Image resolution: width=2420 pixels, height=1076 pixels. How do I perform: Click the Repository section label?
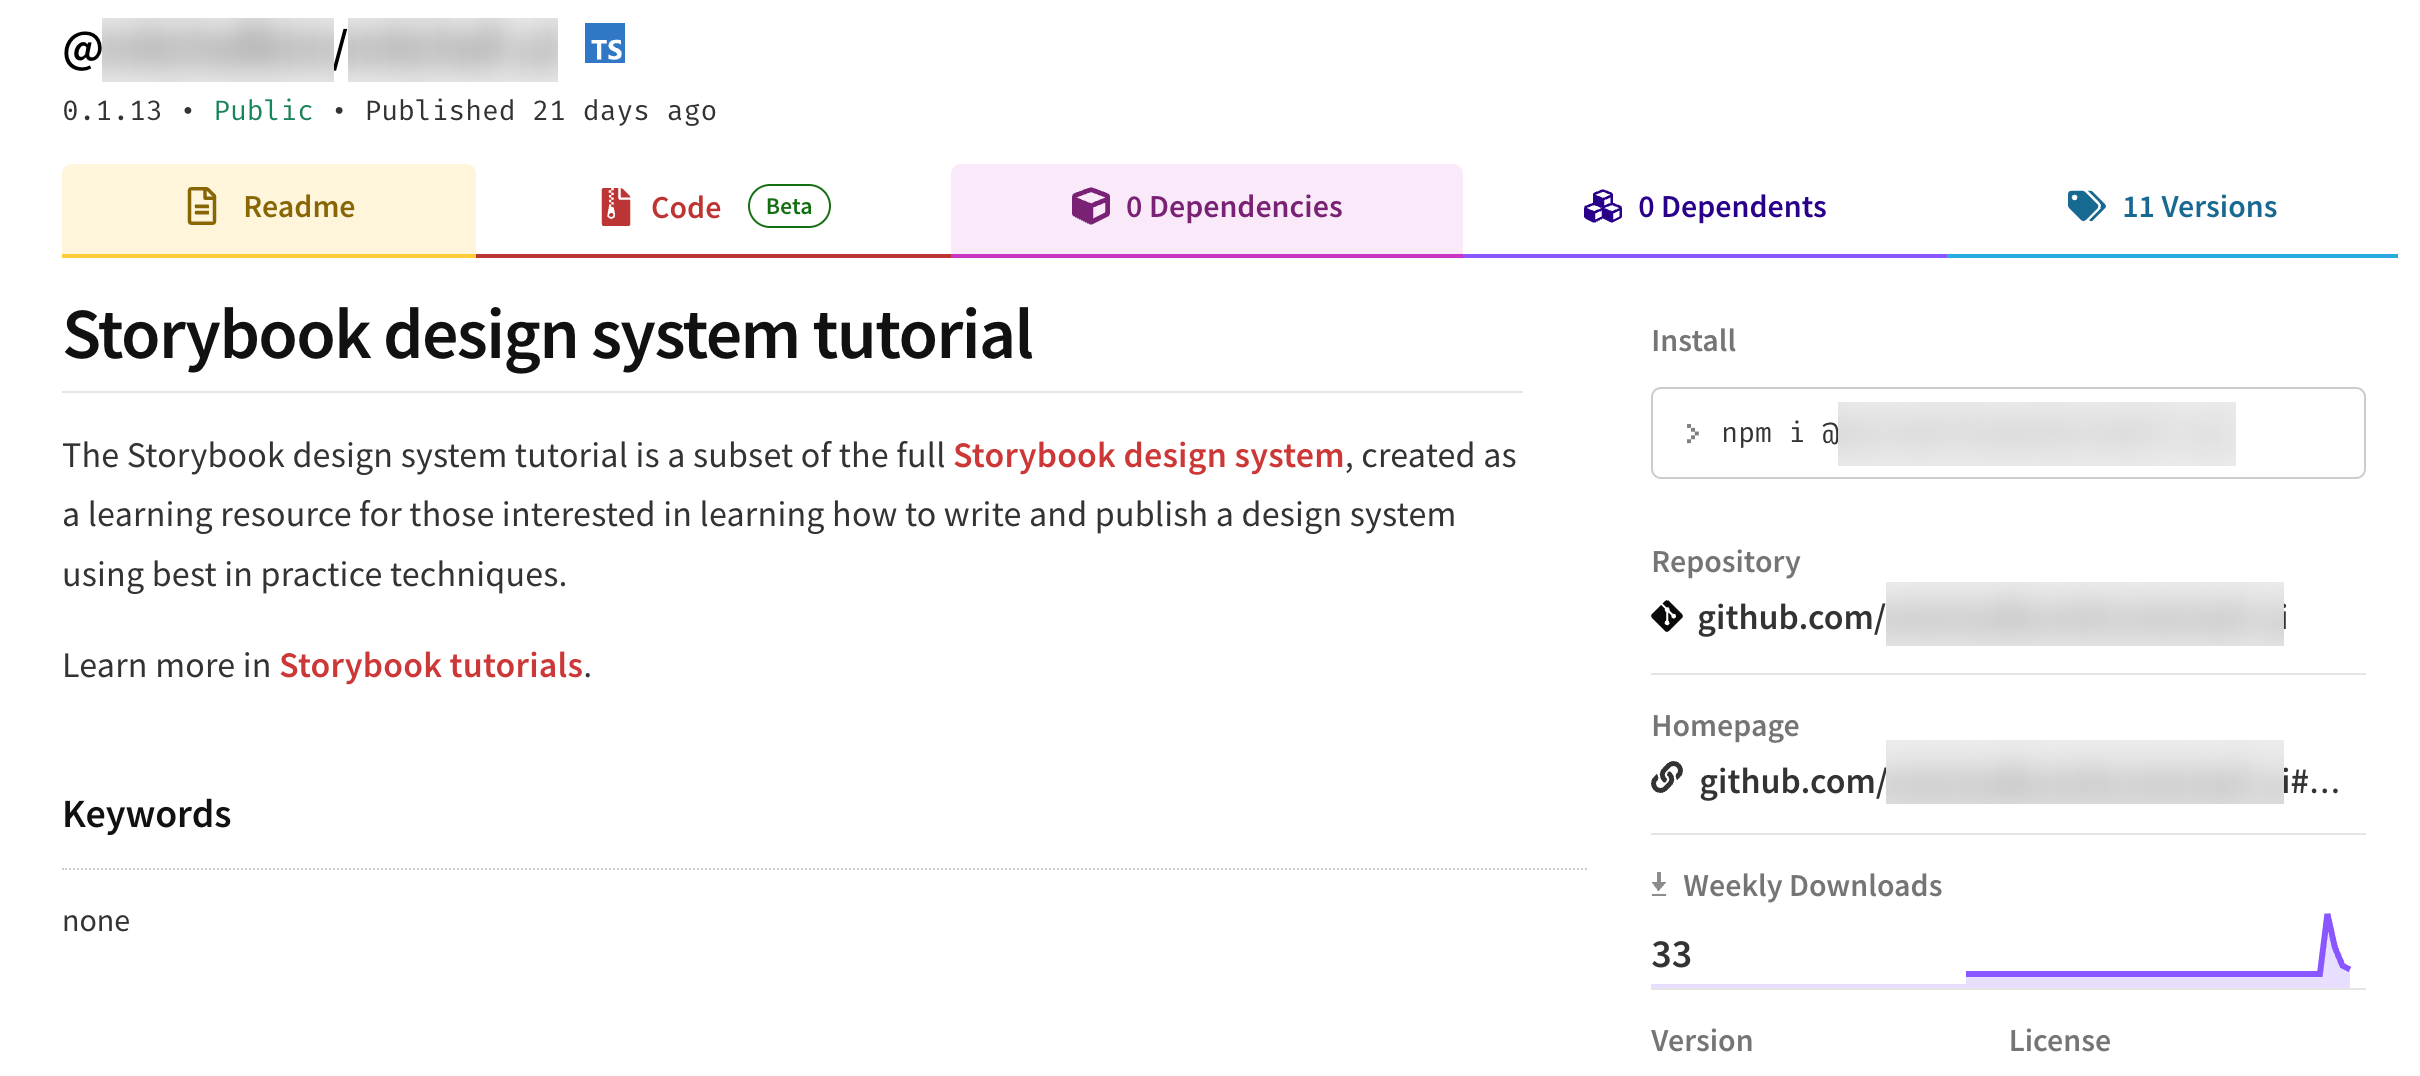pos(1726,561)
